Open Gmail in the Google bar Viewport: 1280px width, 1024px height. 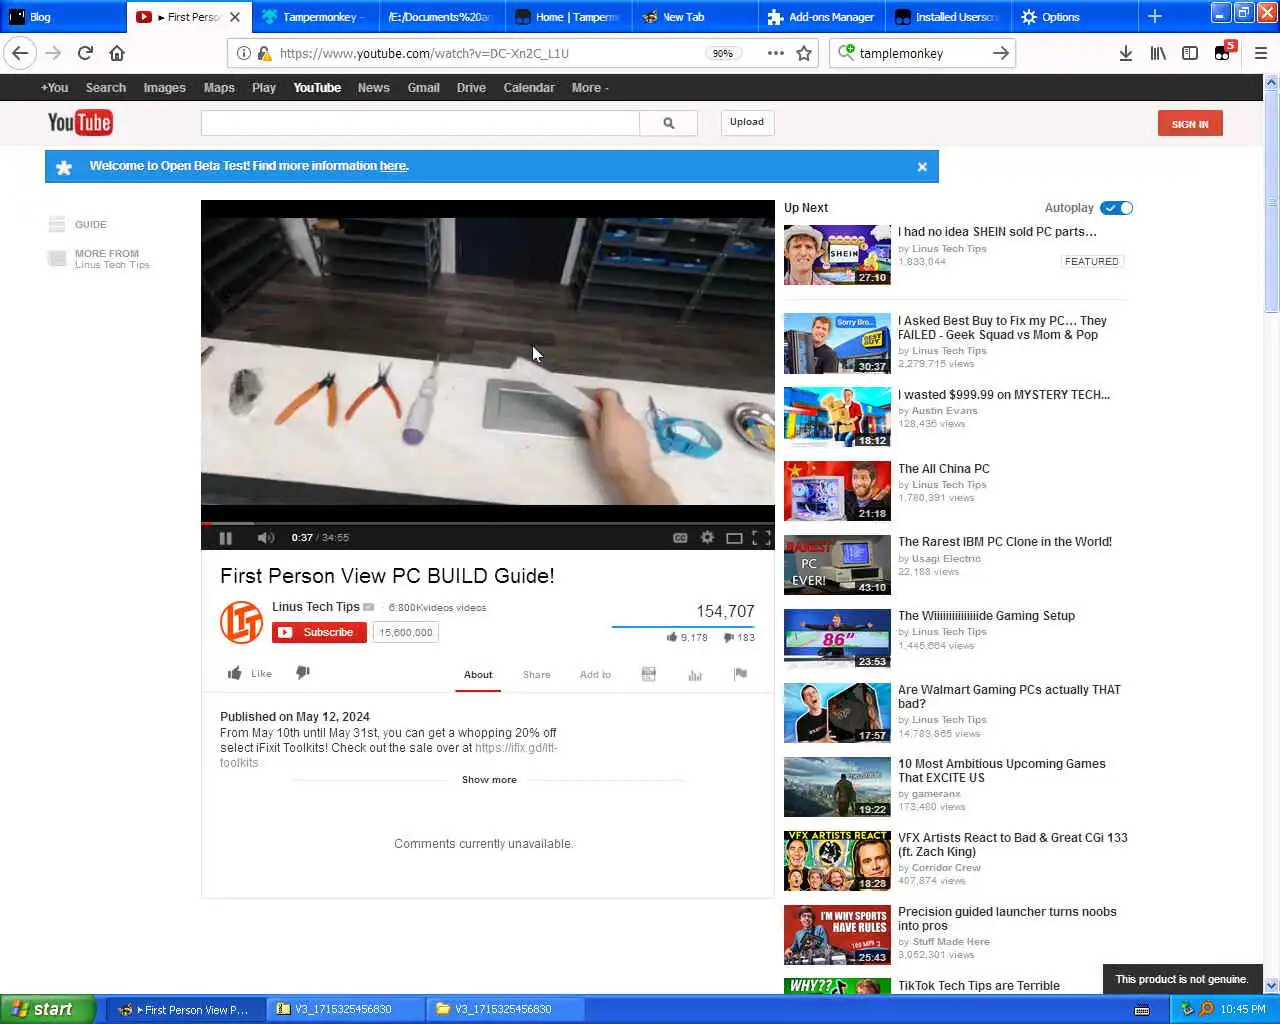pos(423,88)
